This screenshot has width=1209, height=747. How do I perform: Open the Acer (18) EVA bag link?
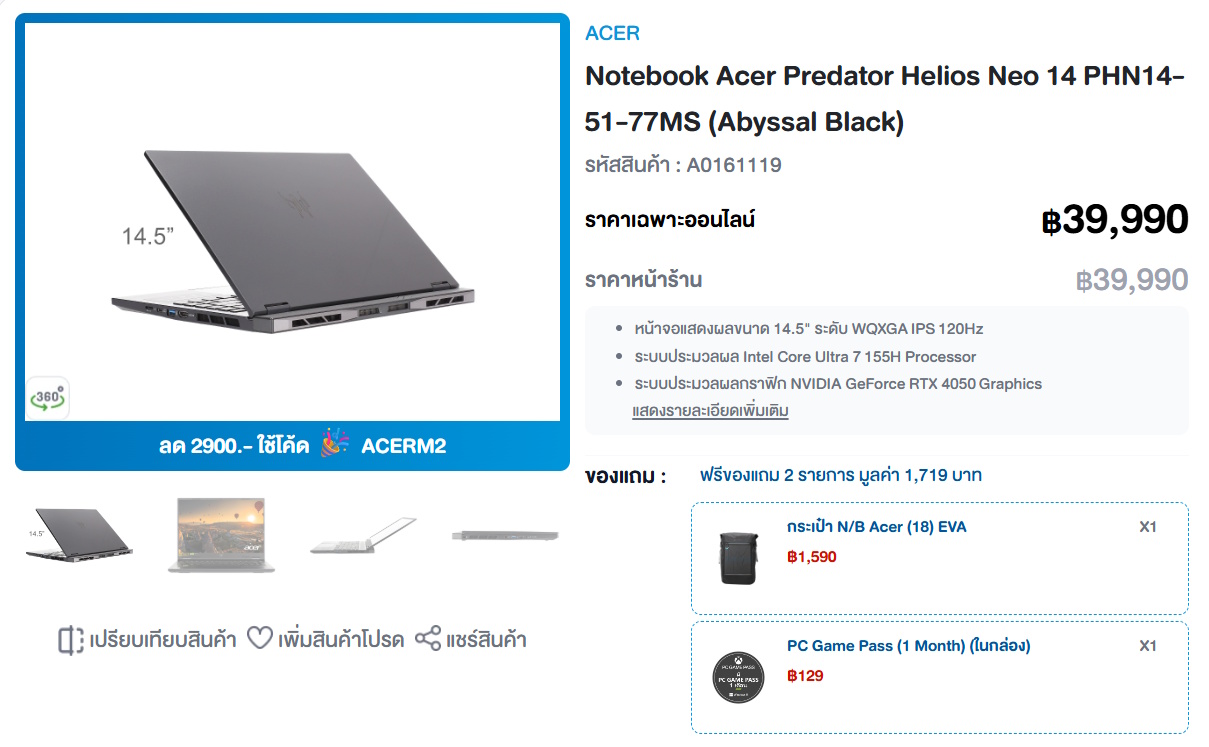876,527
